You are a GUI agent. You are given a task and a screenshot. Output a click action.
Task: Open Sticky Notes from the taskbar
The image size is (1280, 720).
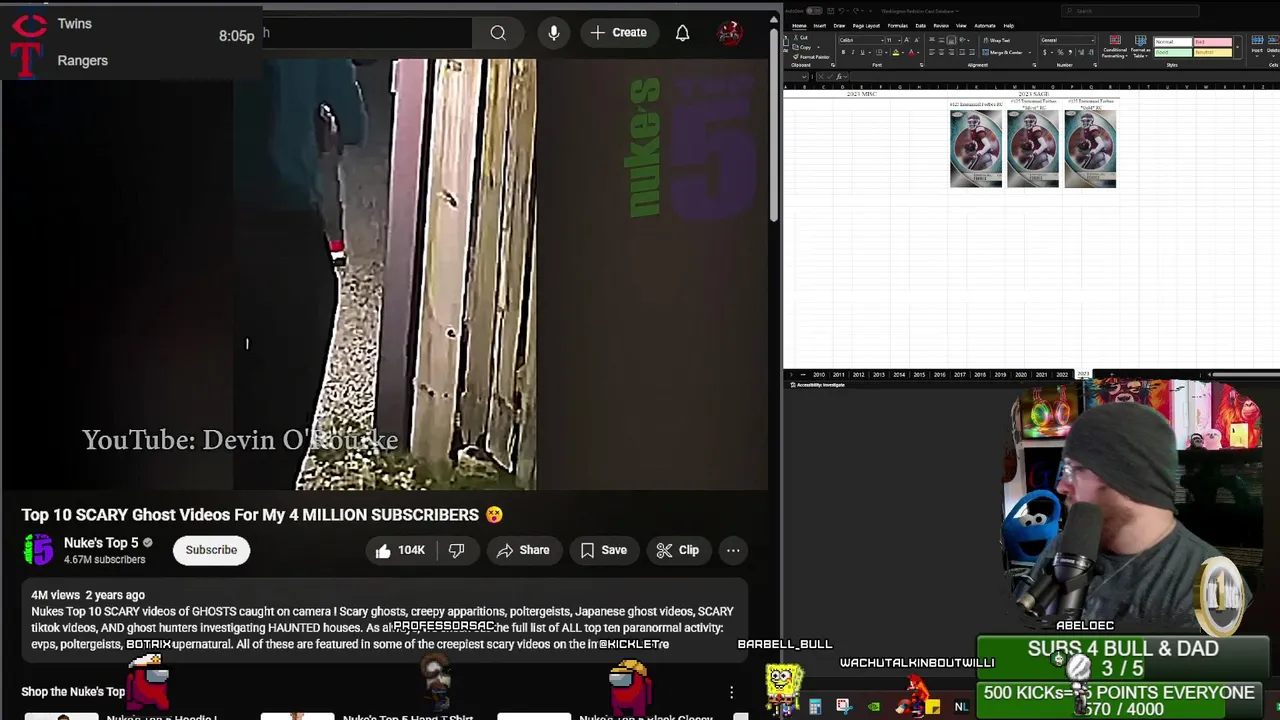[x=932, y=706]
